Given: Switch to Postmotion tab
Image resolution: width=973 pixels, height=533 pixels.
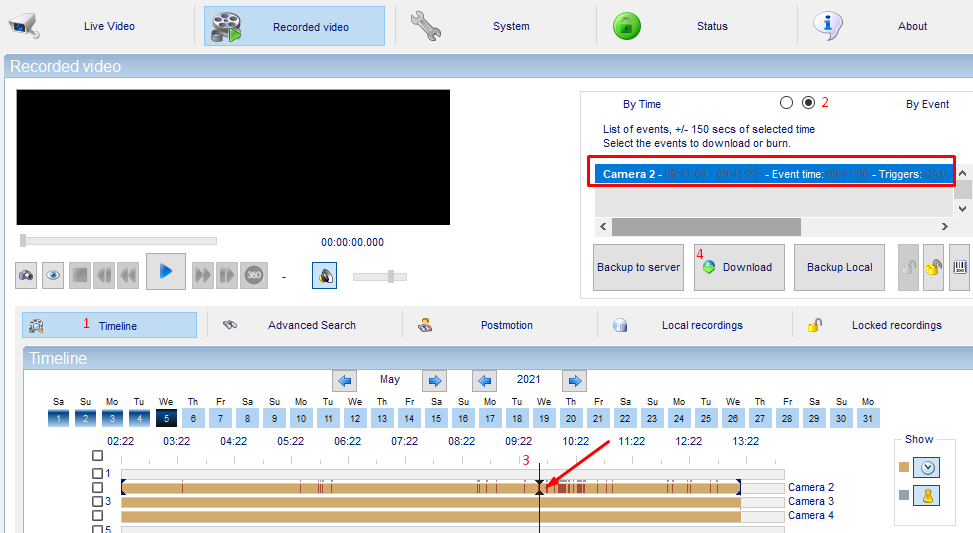Looking at the screenshot, I should point(499,325).
